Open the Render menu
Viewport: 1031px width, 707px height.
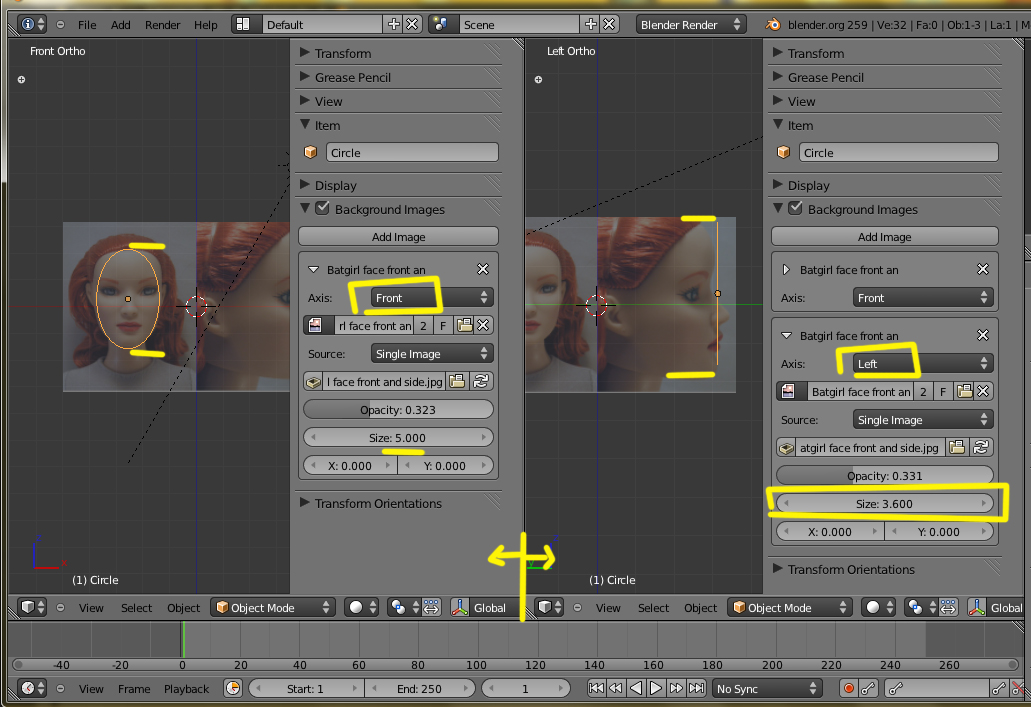pos(162,24)
